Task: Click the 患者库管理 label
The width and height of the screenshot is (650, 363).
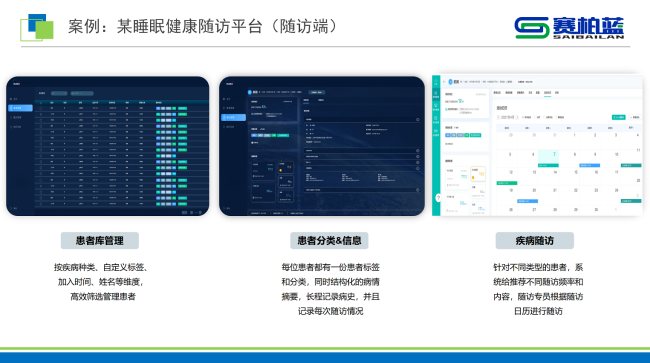Action: pos(99,241)
